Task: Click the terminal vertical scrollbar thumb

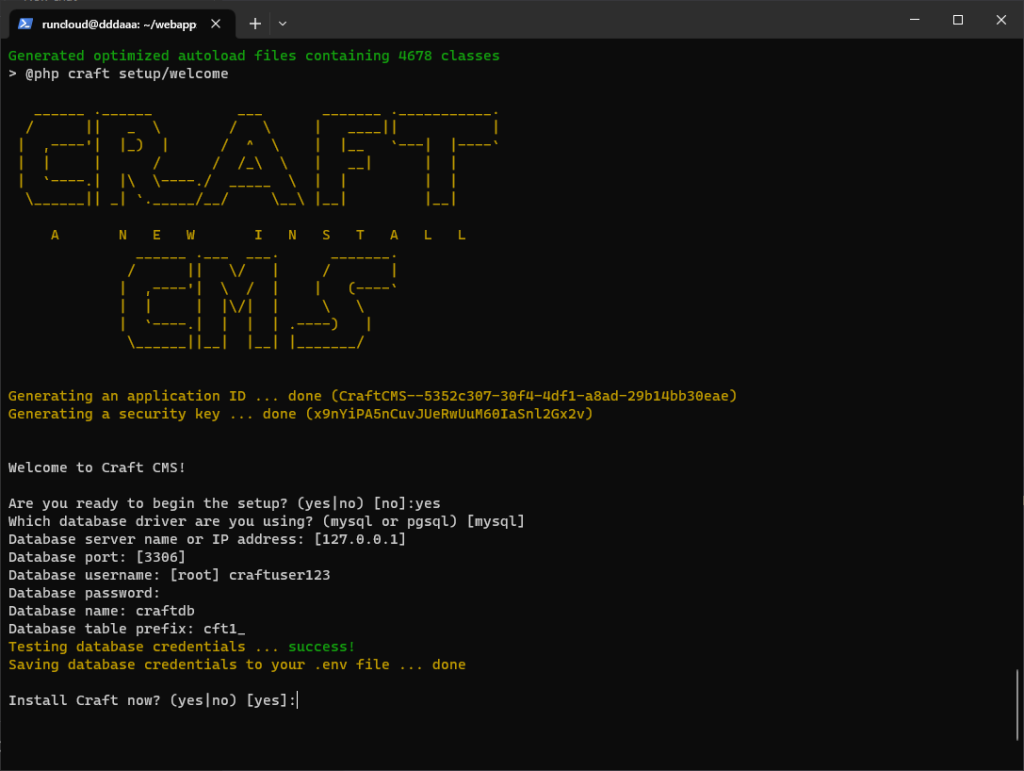Action: [1017, 705]
